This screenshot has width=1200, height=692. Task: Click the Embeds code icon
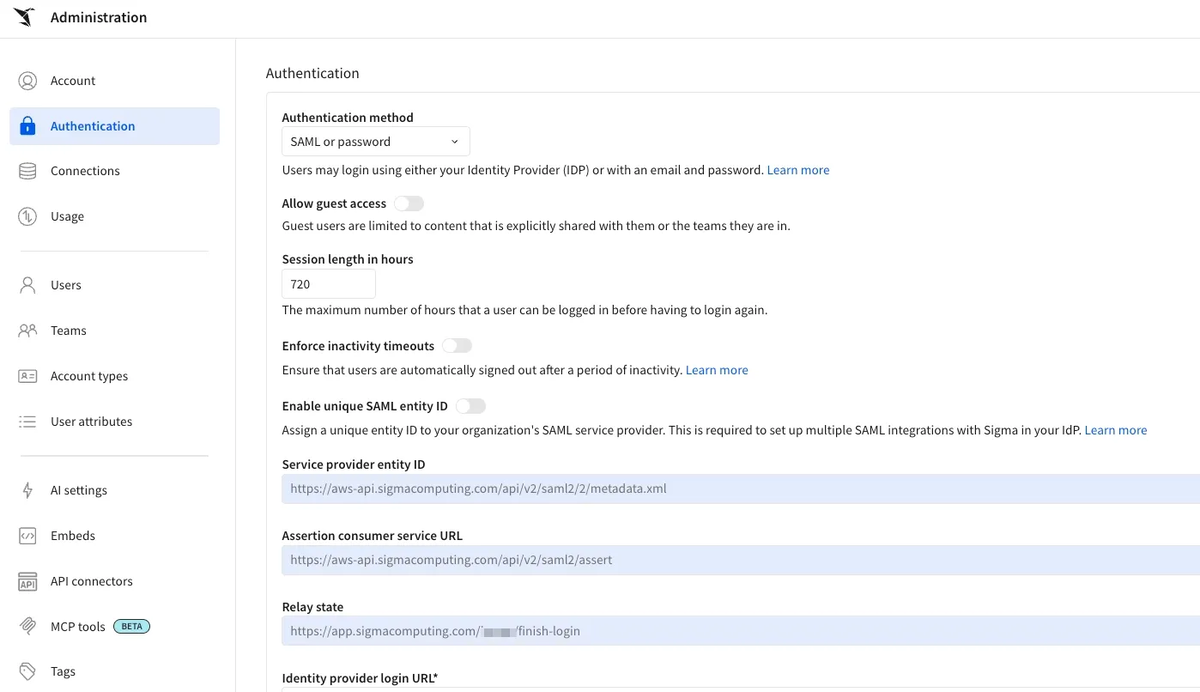pos(28,536)
